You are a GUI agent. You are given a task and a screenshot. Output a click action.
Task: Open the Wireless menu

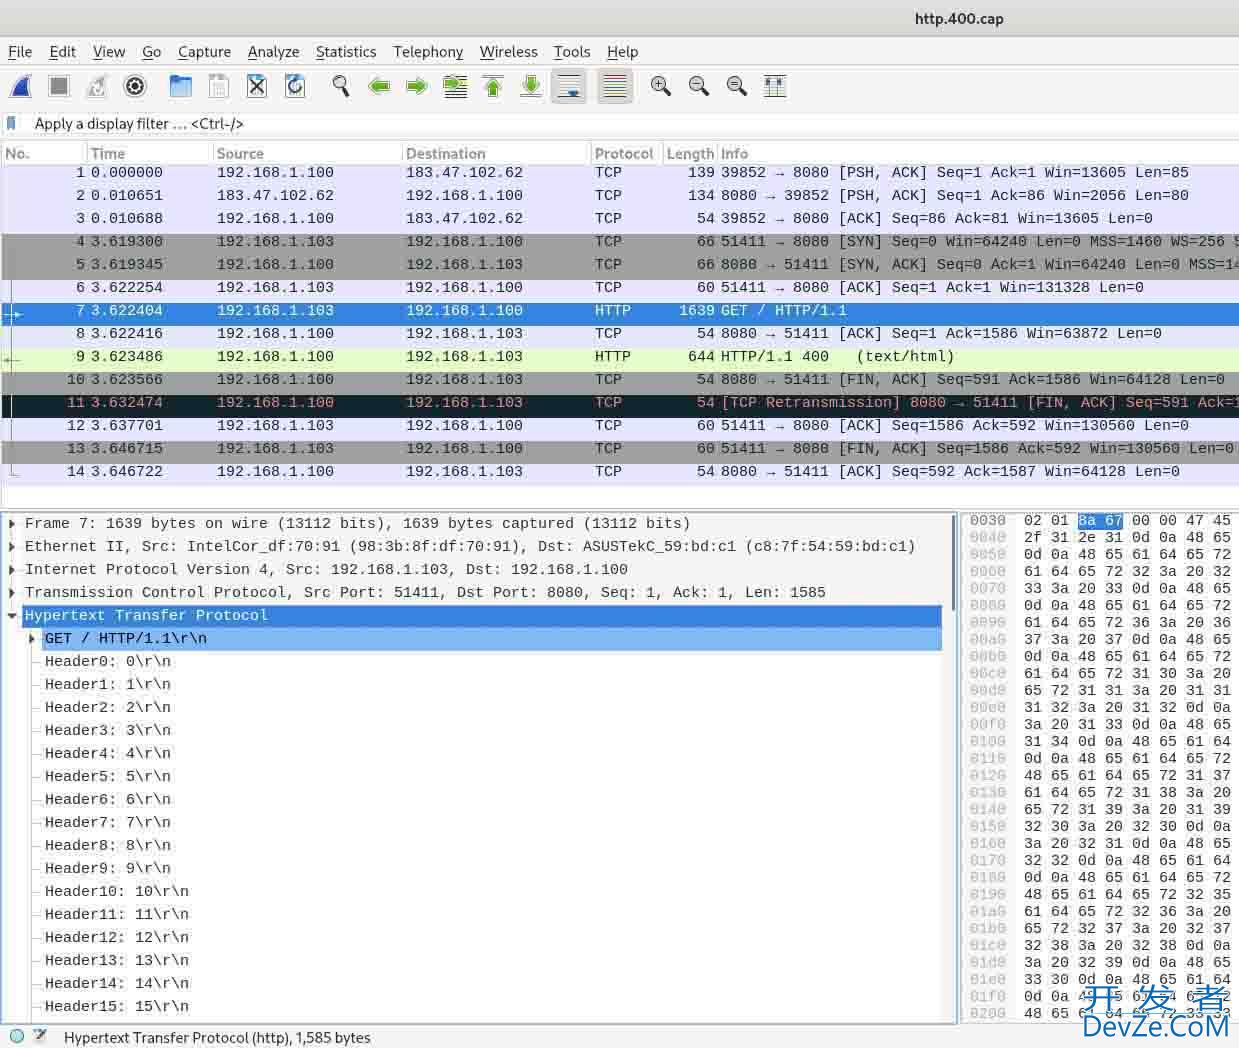pos(508,52)
